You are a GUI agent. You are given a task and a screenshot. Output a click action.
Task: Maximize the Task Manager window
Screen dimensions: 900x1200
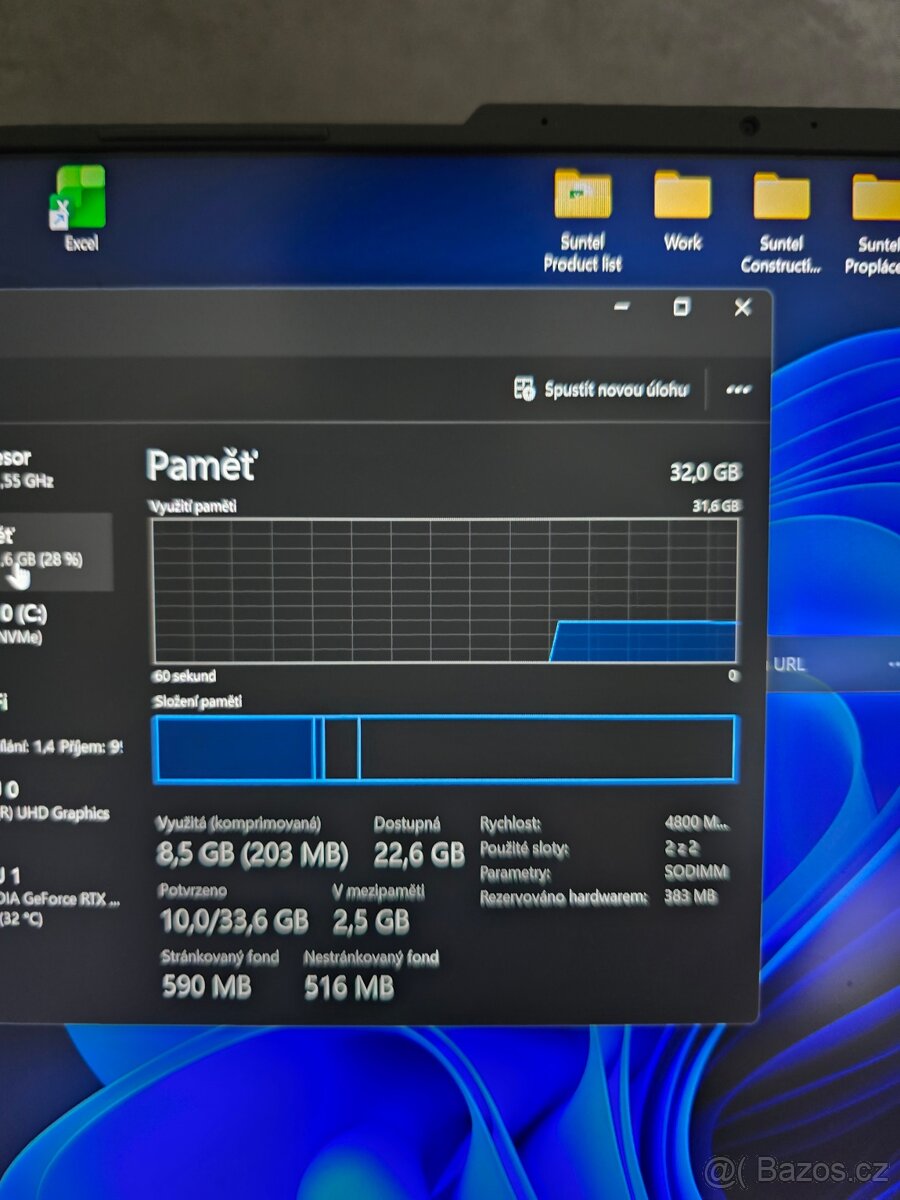[x=682, y=309]
